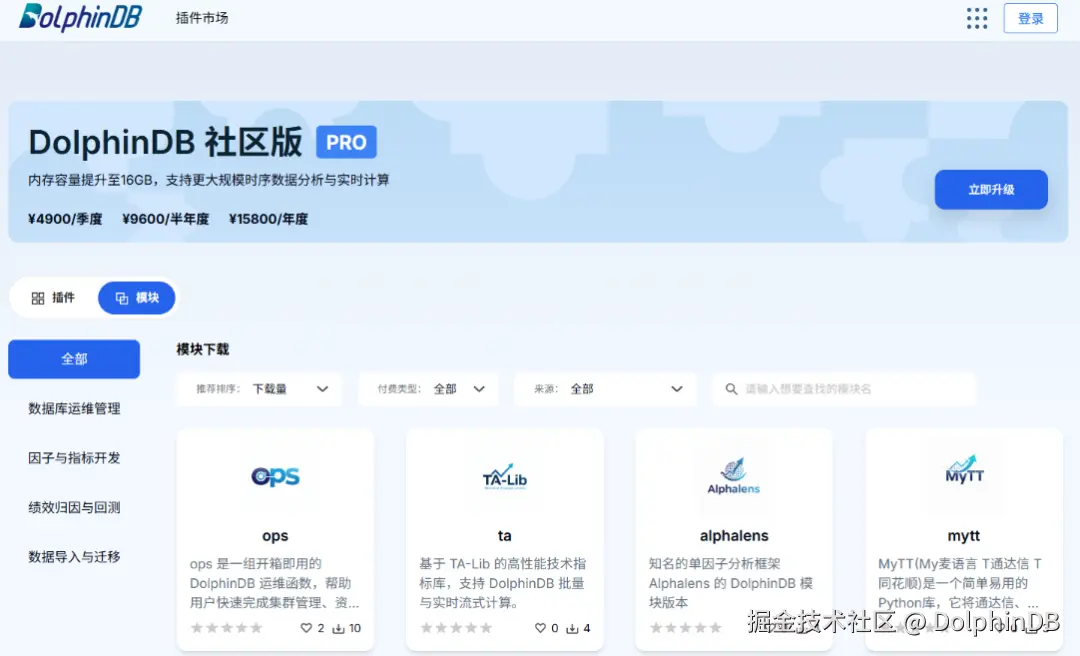Viewport: 1080px width, 656px height.
Task: Click the DolphinDB logo in the top bar
Action: point(79,18)
